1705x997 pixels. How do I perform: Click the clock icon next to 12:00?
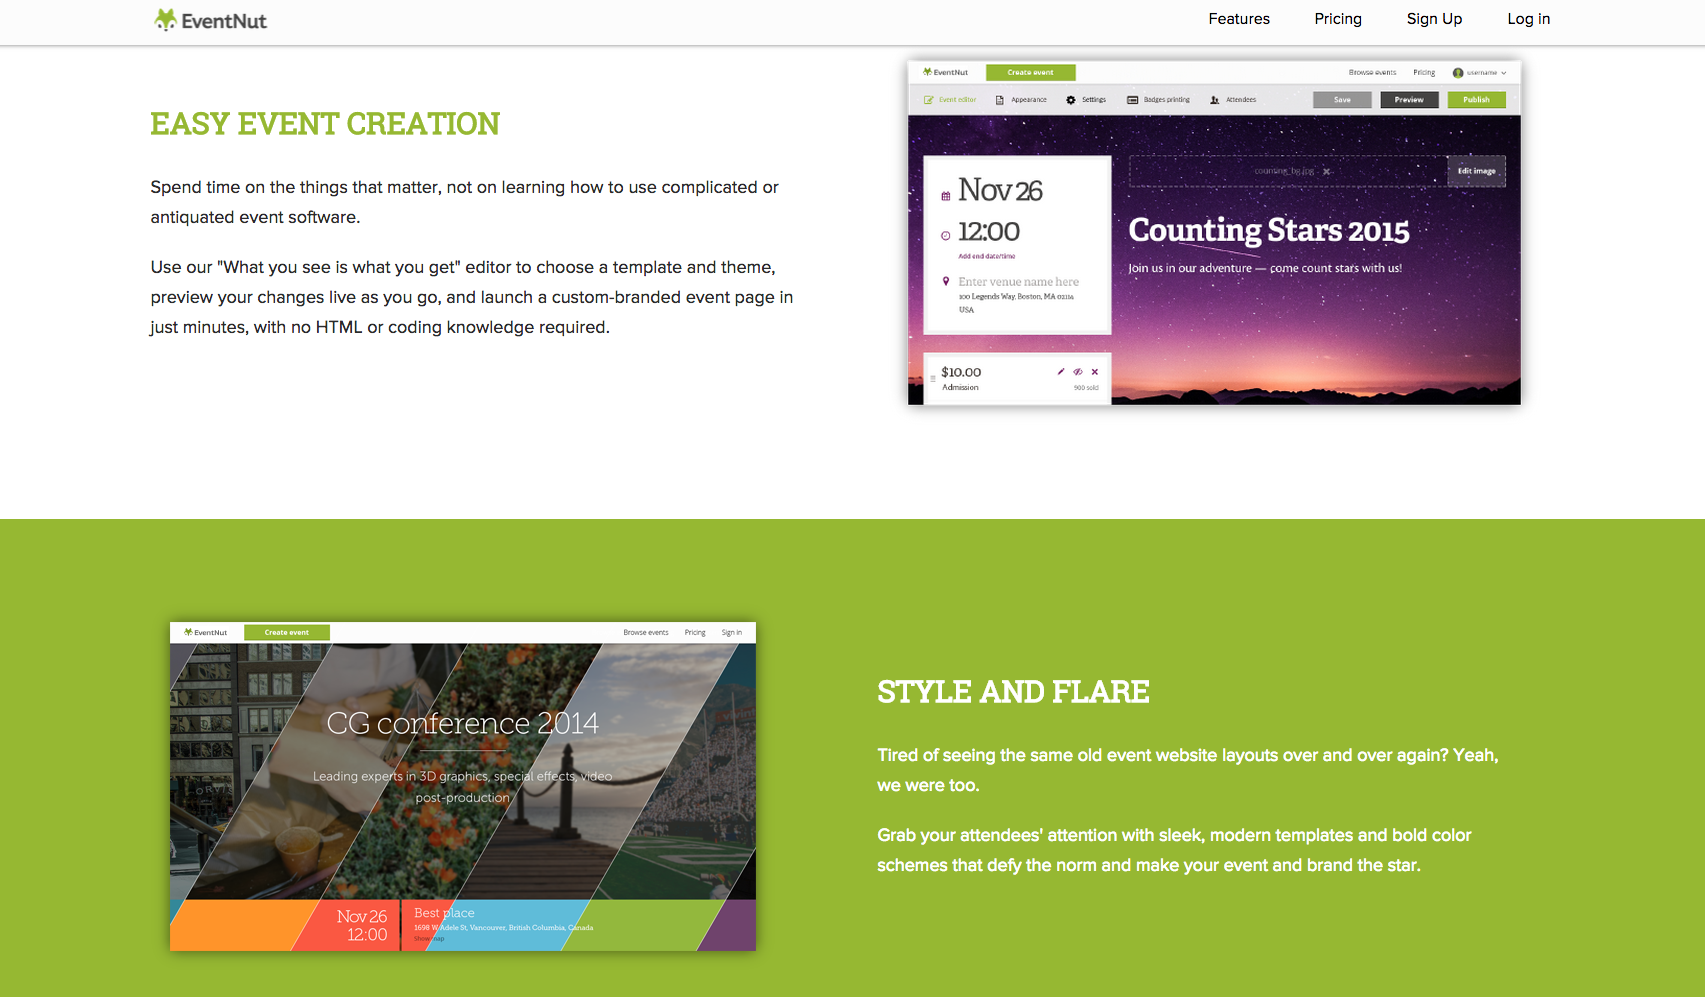946,236
